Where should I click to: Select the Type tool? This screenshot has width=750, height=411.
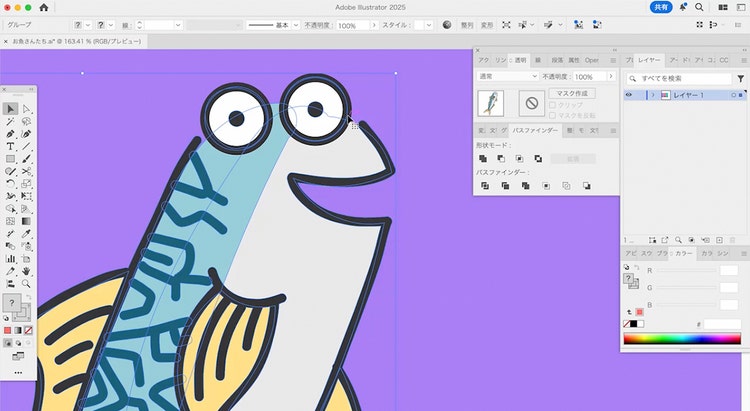[x=10, y=146]
